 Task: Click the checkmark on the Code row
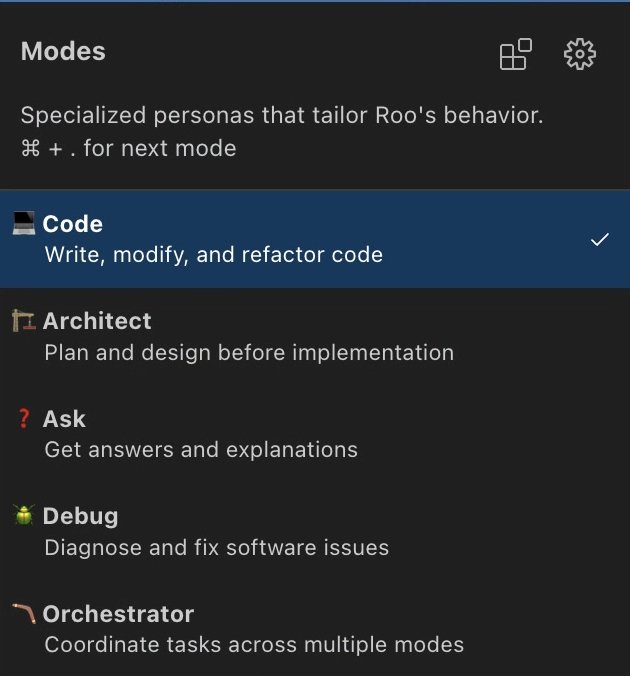click(x=599, y=240)
